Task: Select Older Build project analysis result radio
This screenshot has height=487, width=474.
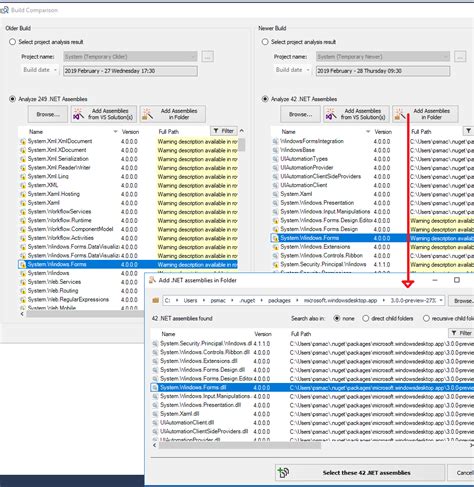Action: pyautogui.click(x=13, y=42)
